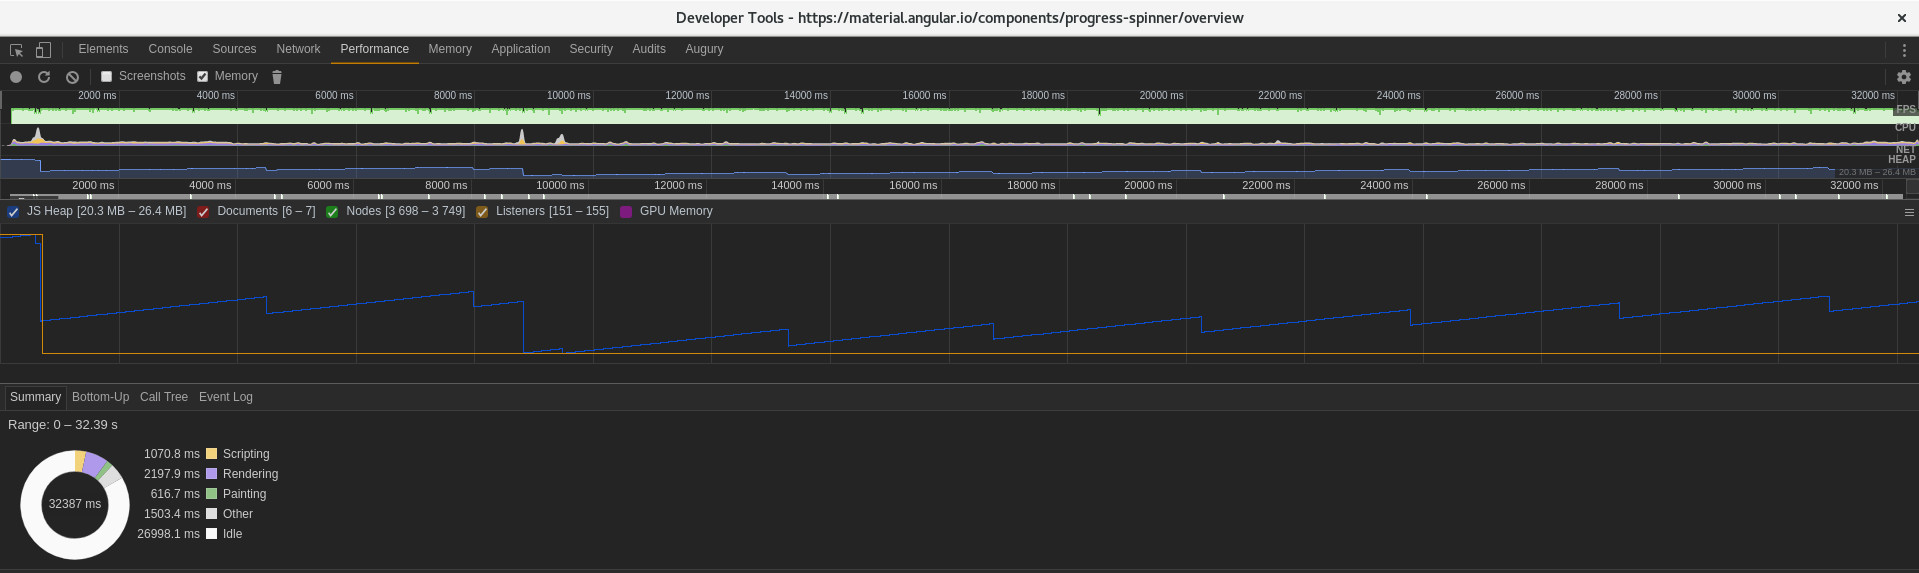This screenshot has height=573, width=1919.
Task: Open the capture settings gear icon
Action: pyautogui.click(x=1904, y=77)
